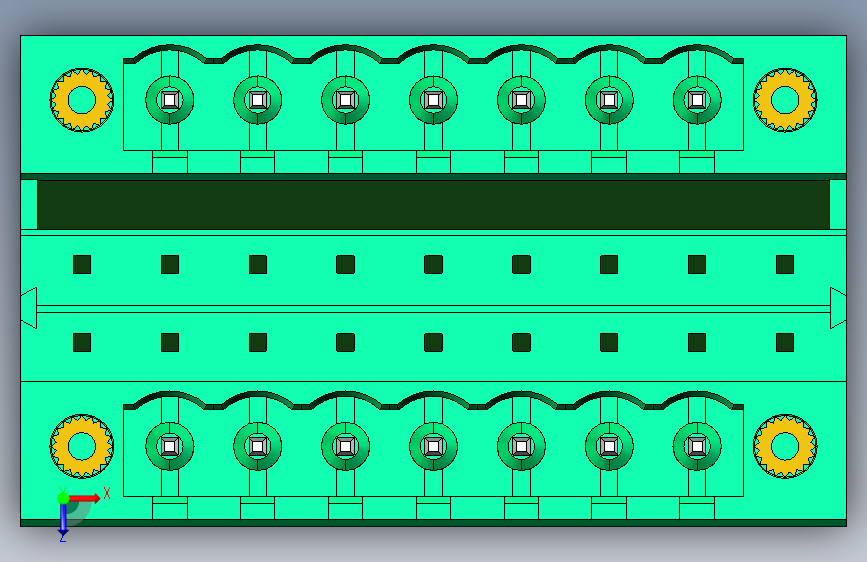Select the top-left yellow toothed washer
867x562 pixels.
pos(82,100)
